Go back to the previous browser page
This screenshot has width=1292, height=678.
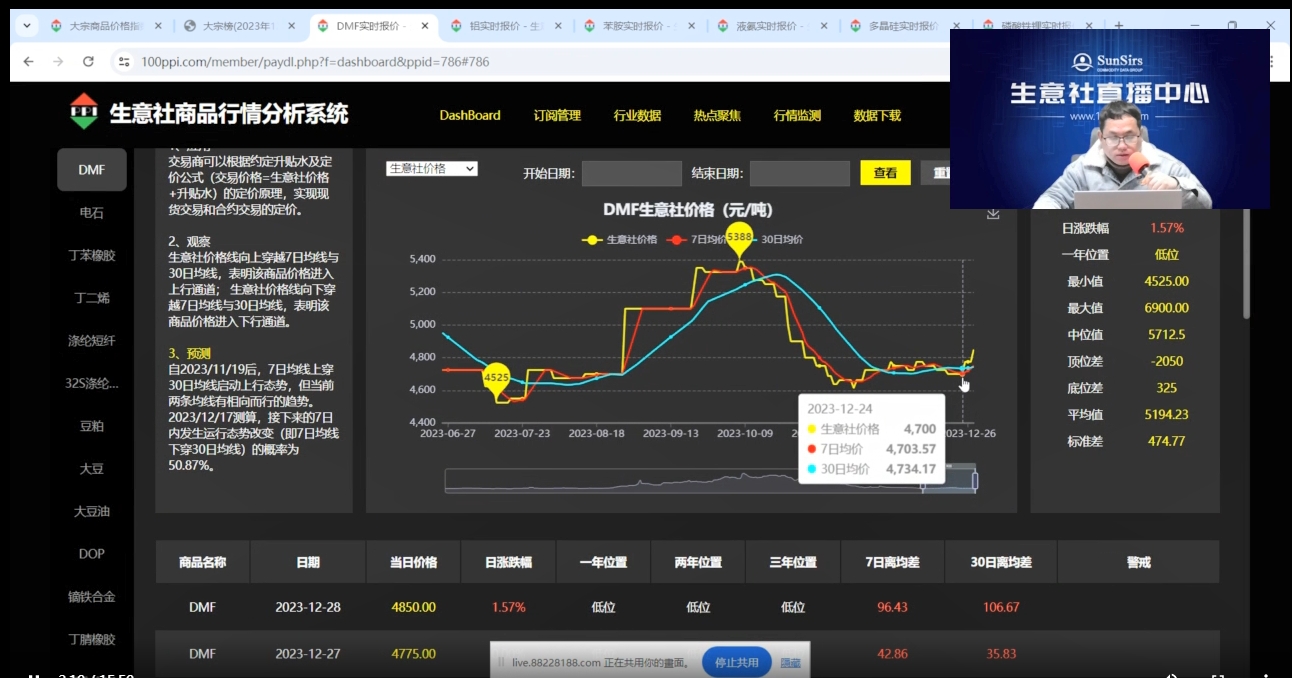tap(28, 62)
